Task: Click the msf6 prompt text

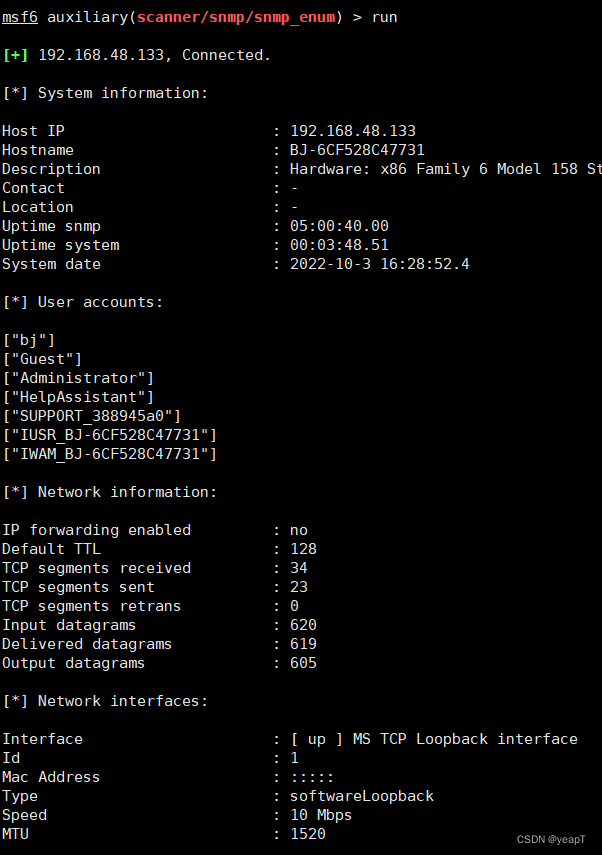Action: (x=20, y=17)
